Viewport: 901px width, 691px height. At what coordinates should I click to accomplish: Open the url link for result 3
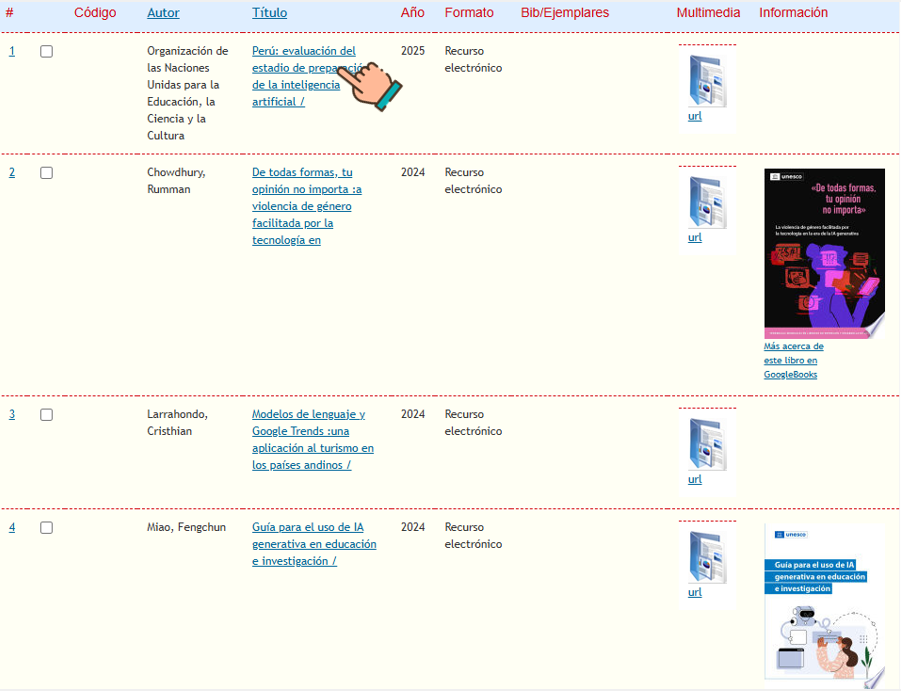coord(695,479)
